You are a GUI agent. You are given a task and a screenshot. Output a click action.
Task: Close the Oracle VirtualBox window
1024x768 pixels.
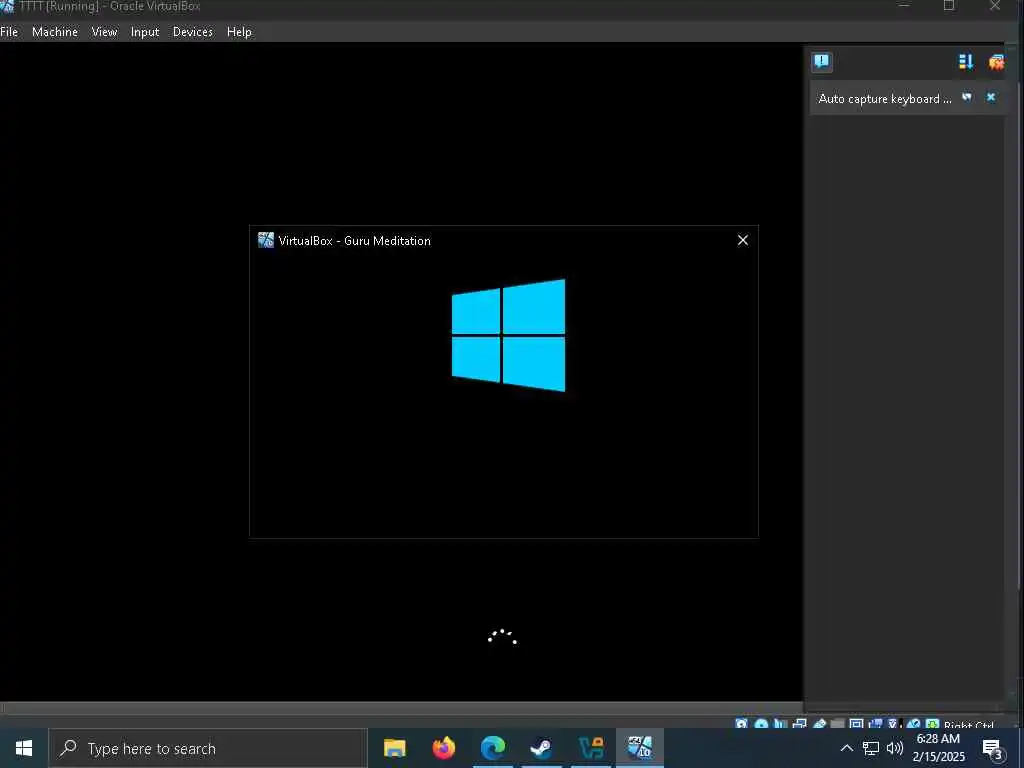click(995, 6)
